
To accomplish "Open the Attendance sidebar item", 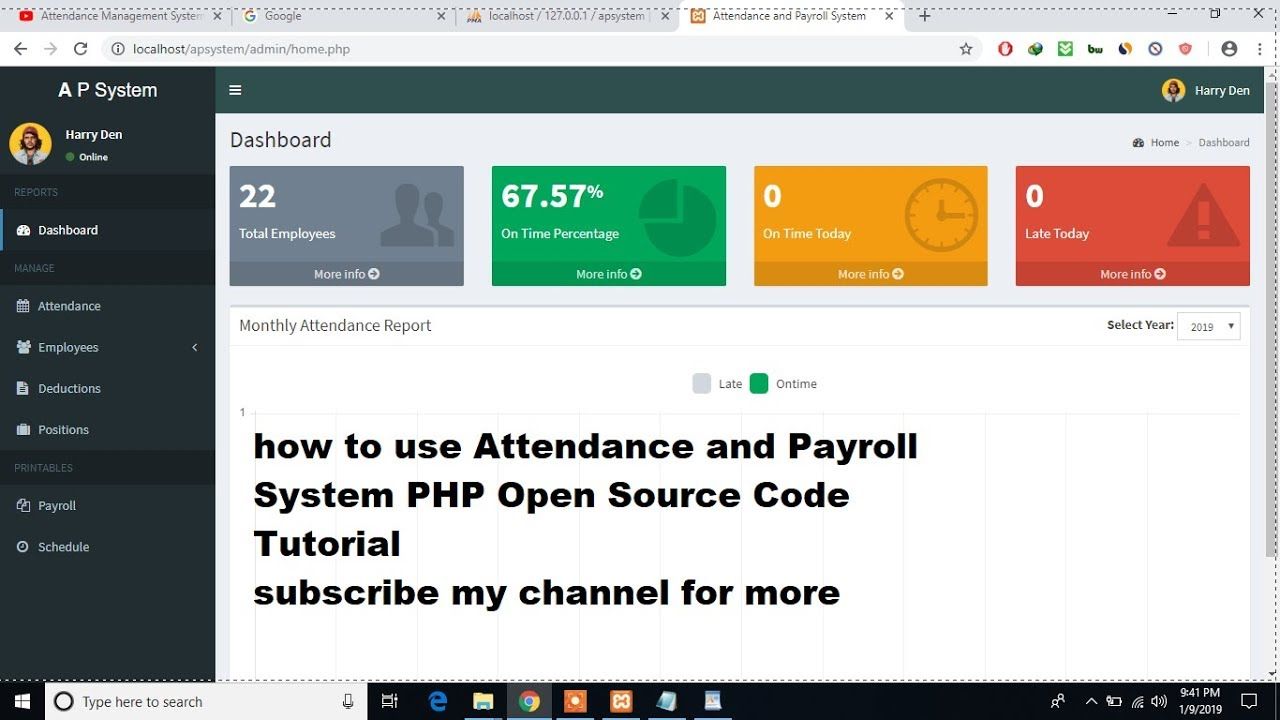I will 107,306.
